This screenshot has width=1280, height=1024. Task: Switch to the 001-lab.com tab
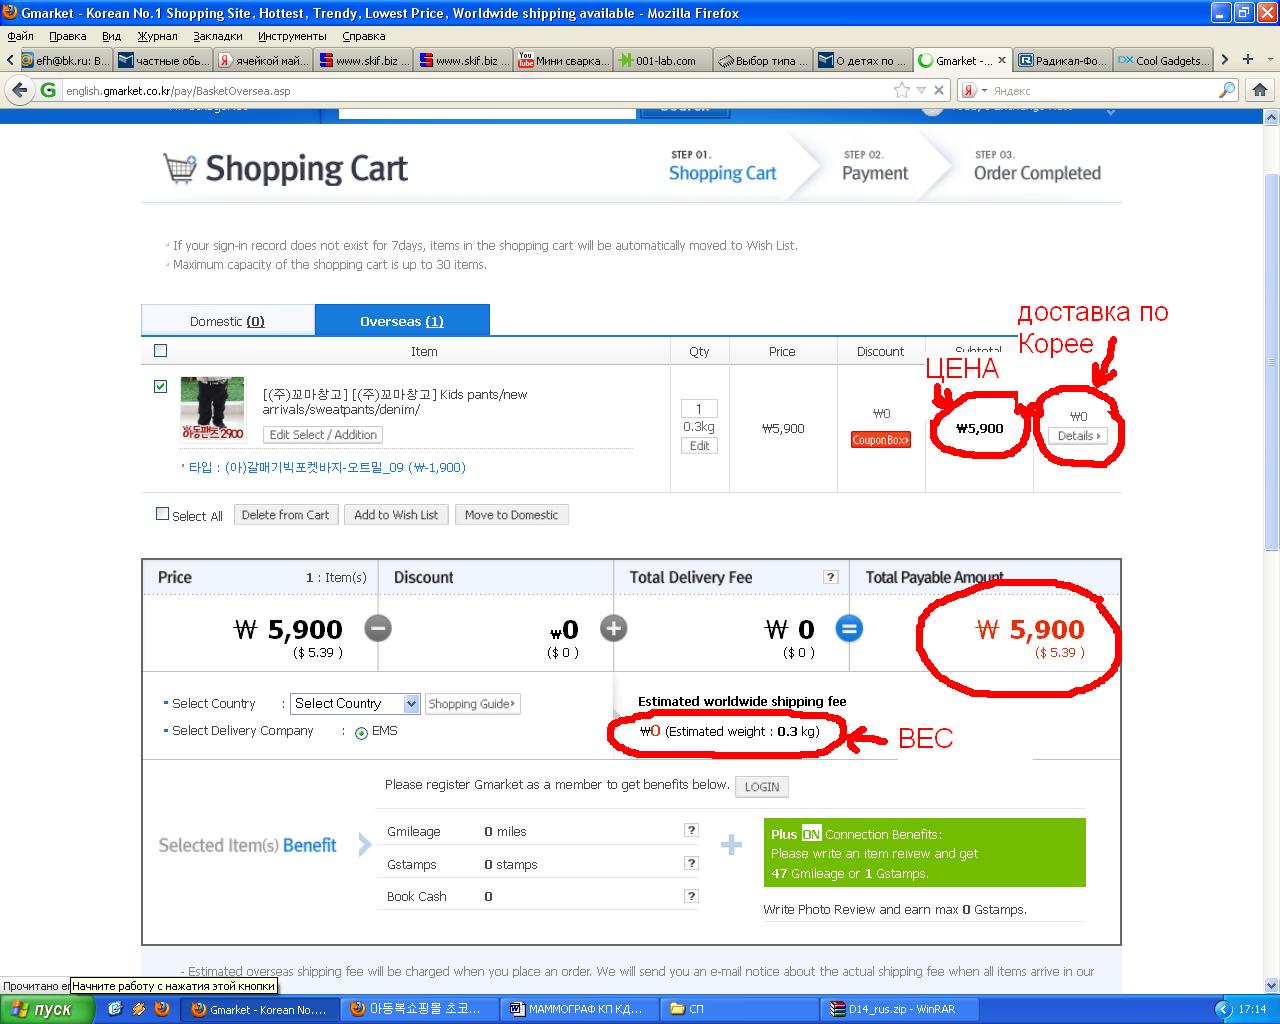663,60
